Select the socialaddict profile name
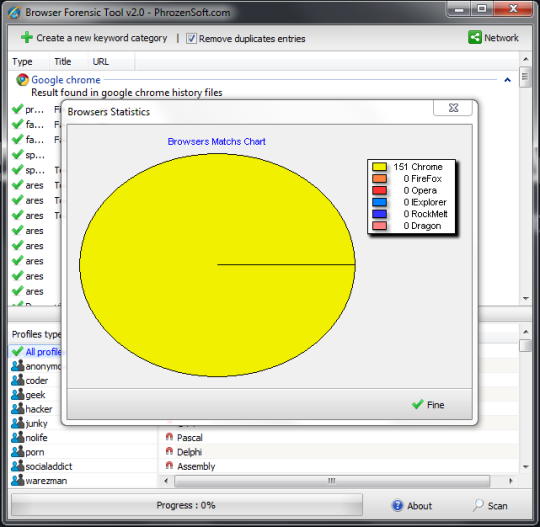 coord(49,466)
